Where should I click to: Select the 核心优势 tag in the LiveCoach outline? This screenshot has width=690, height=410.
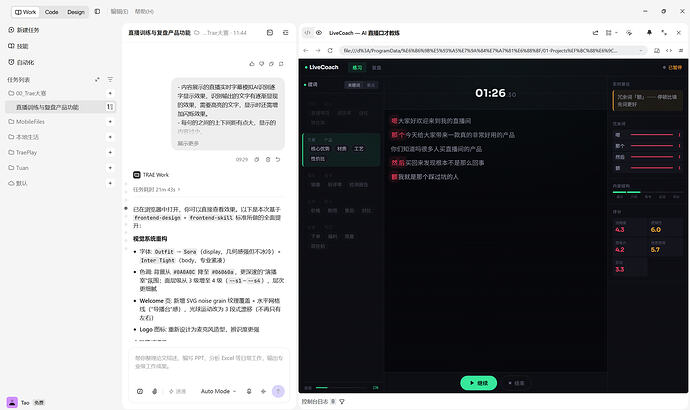tap(320, 149)
